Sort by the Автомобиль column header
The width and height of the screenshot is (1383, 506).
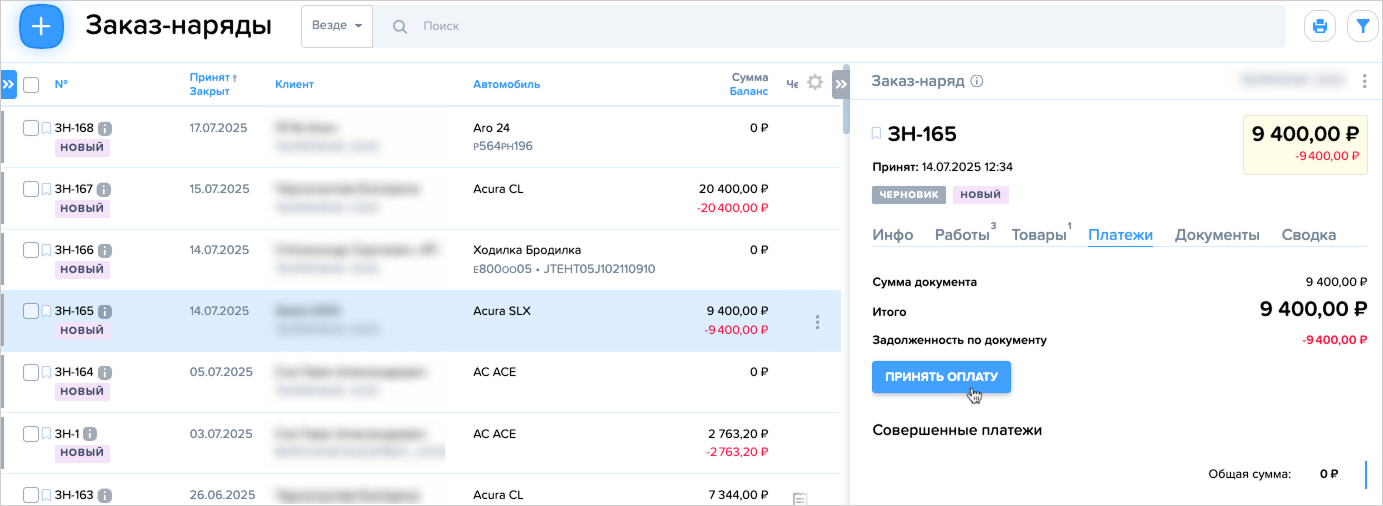tap(506, 84)
